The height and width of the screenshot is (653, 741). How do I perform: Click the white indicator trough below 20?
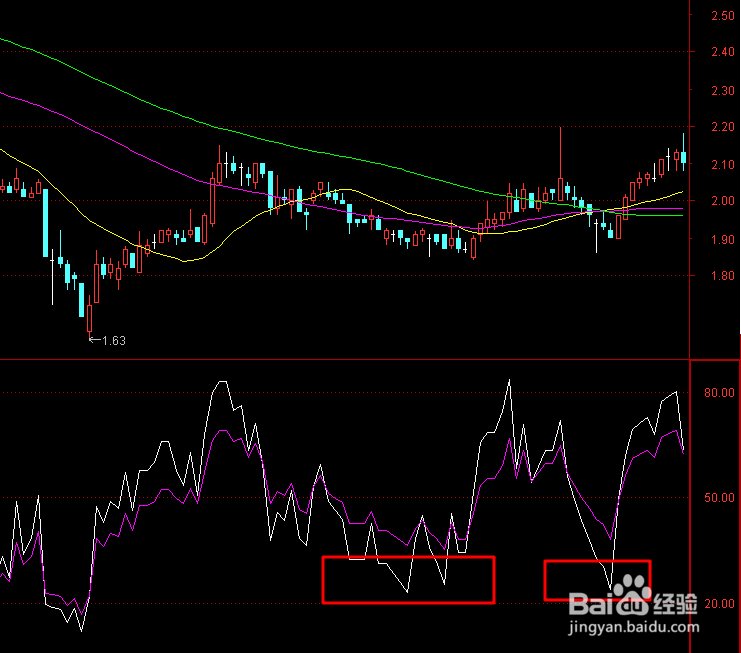pyautogui.click(x=81, y=630)
